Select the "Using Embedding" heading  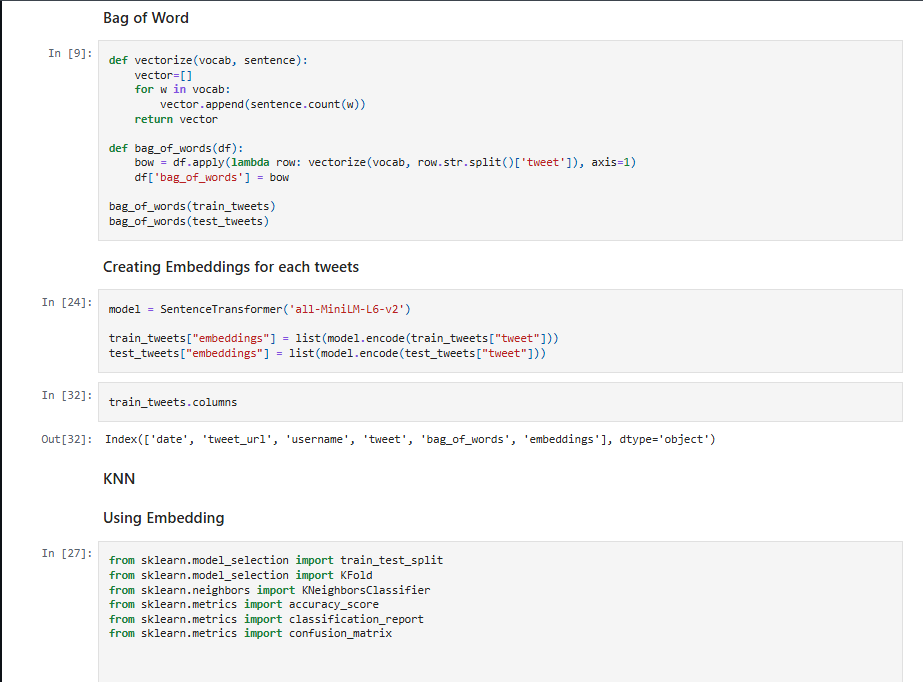(164, 518)
